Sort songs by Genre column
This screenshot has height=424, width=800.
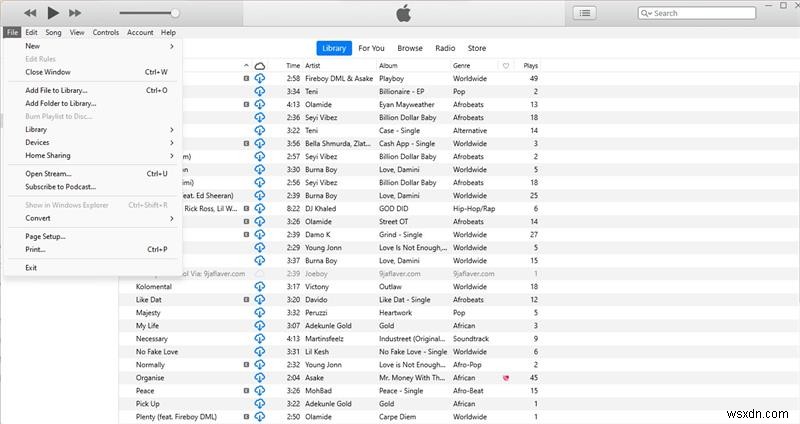point(461,65)
